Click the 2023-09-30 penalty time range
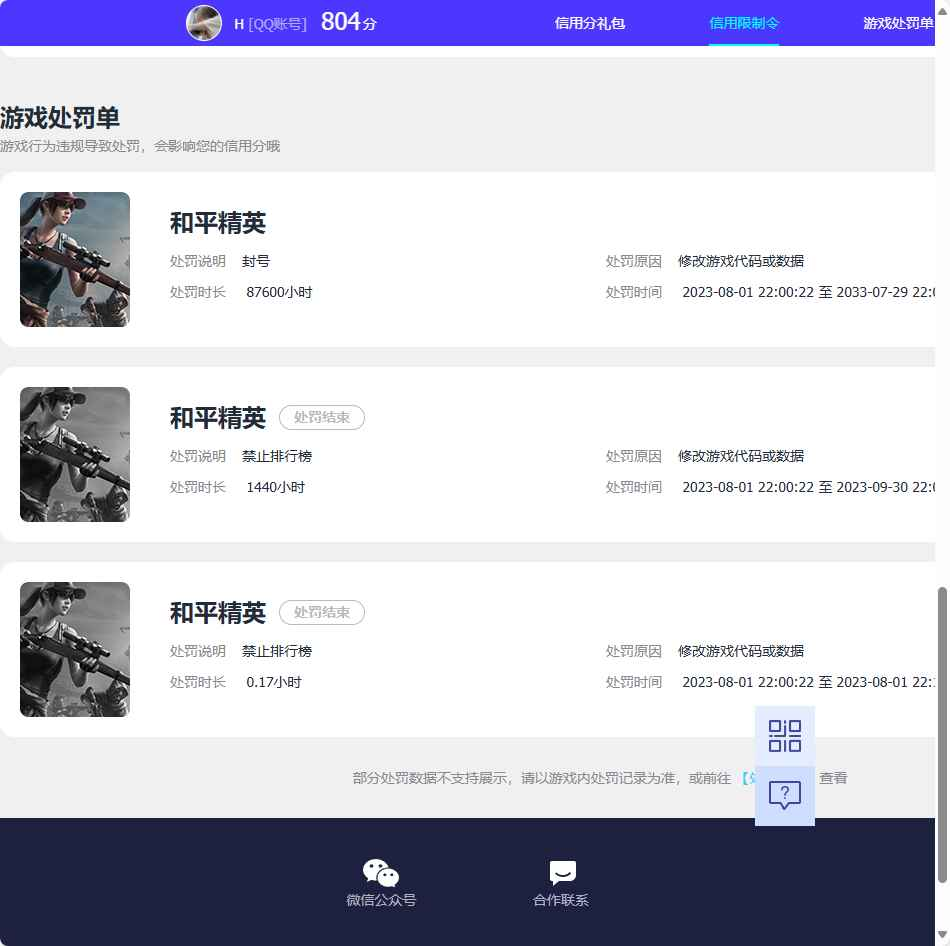This screenshot has height=946, width=950. [808, 487]
